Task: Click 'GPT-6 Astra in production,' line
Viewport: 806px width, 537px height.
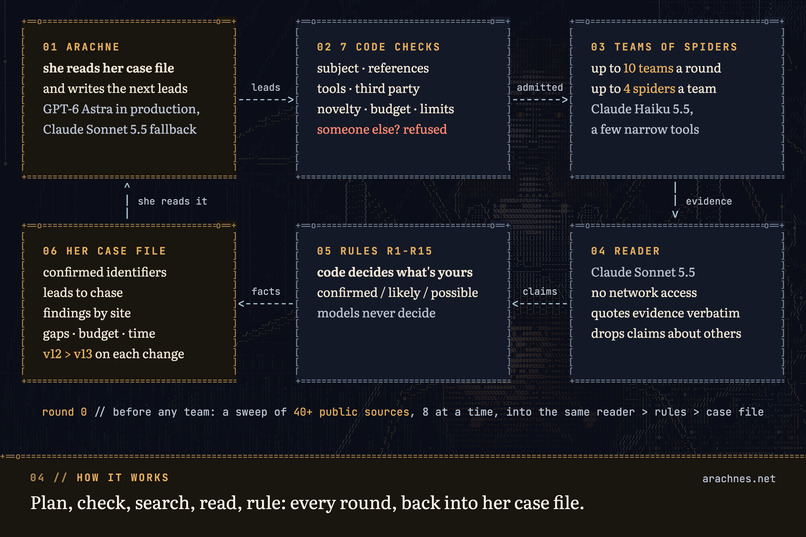Action: click(x=121, y=109)
